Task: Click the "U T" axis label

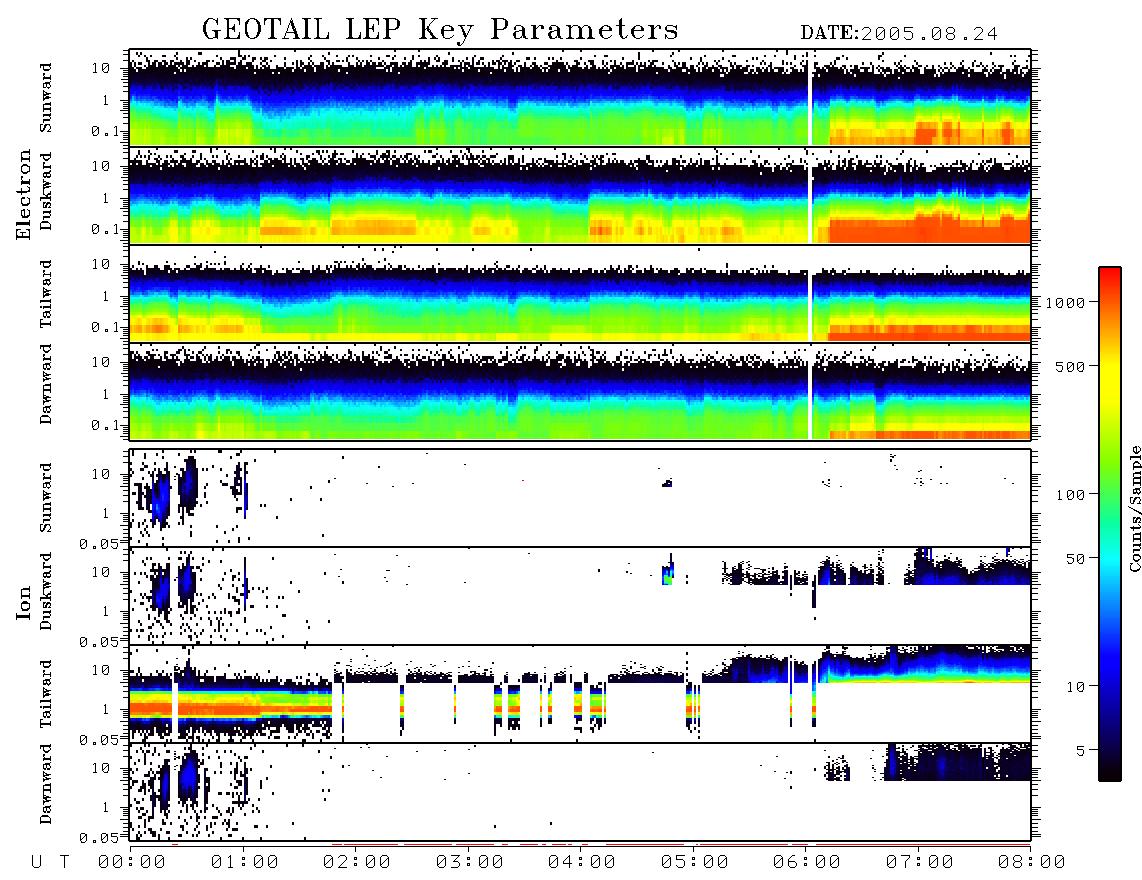Action: click(50, 863)
